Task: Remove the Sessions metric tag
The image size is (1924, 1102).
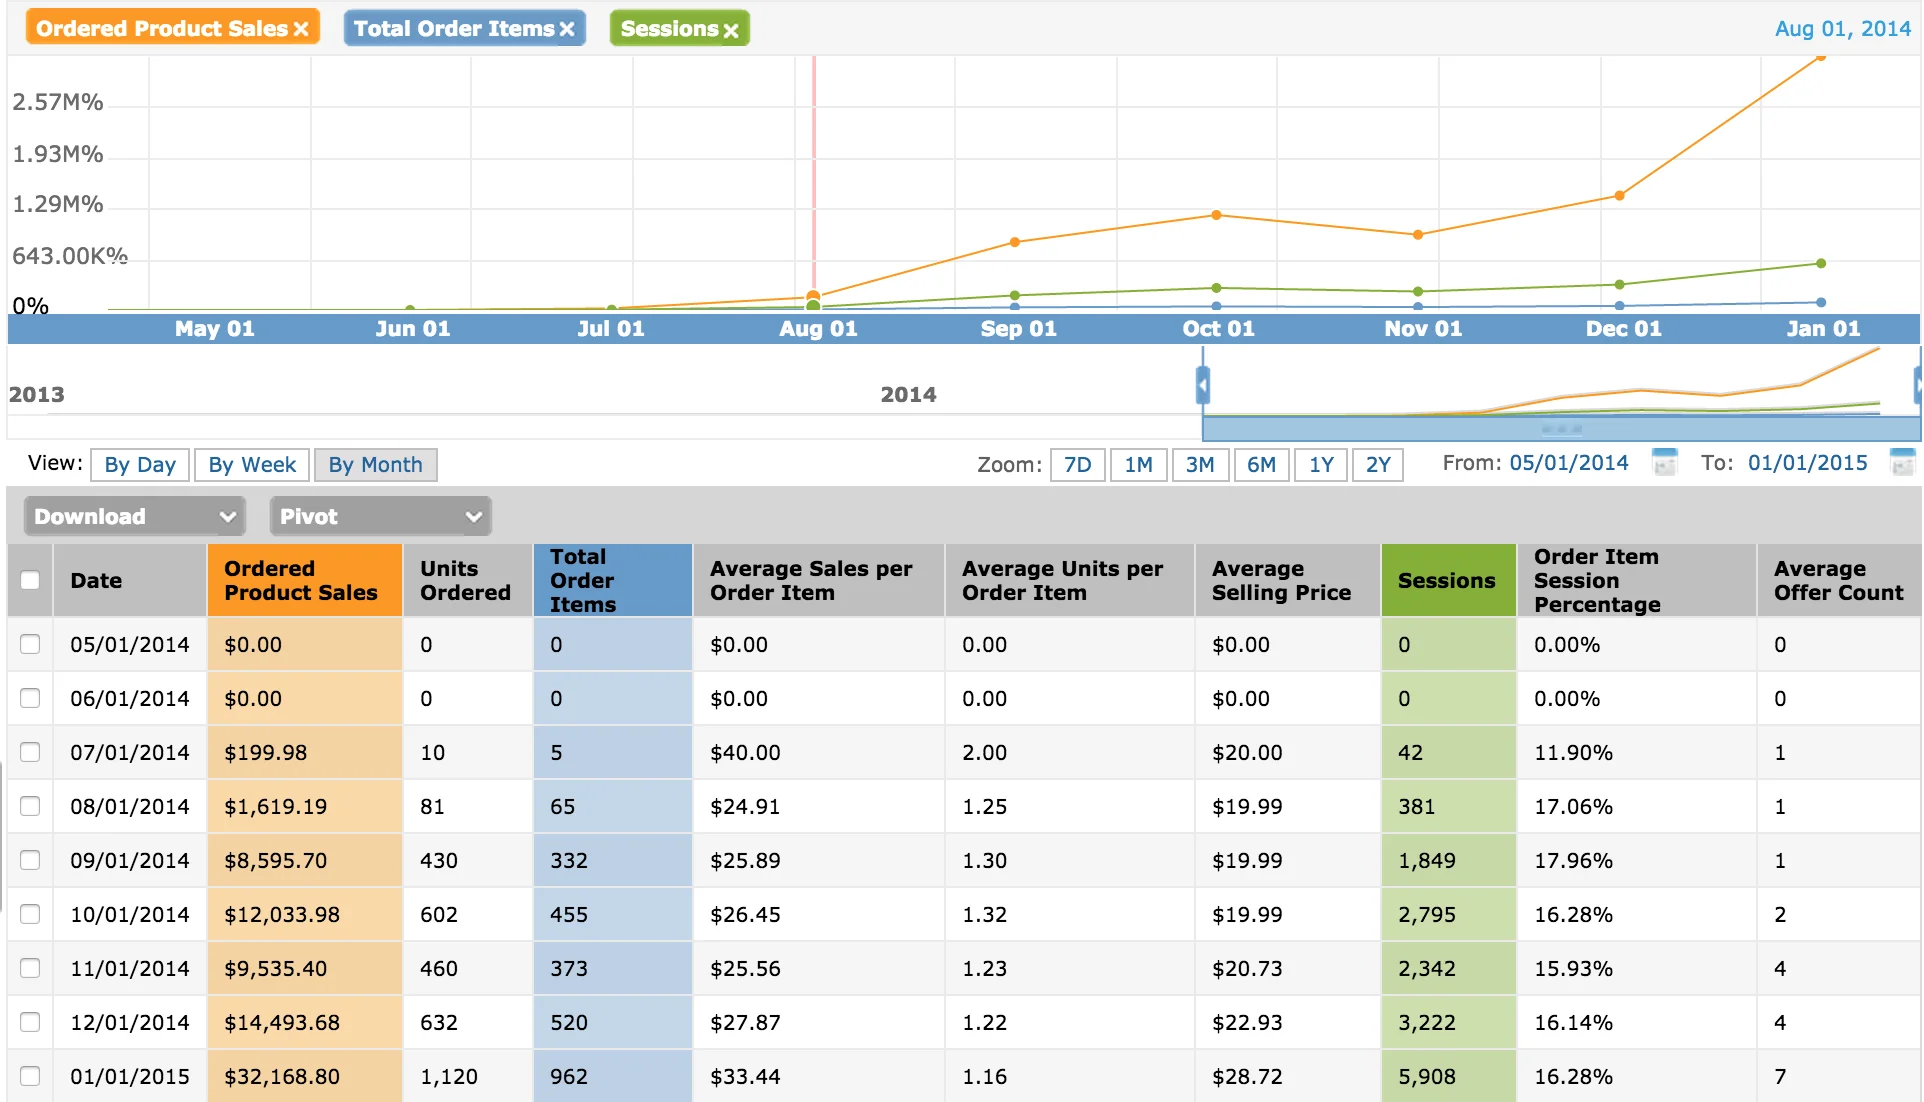Action: [731, 30]
